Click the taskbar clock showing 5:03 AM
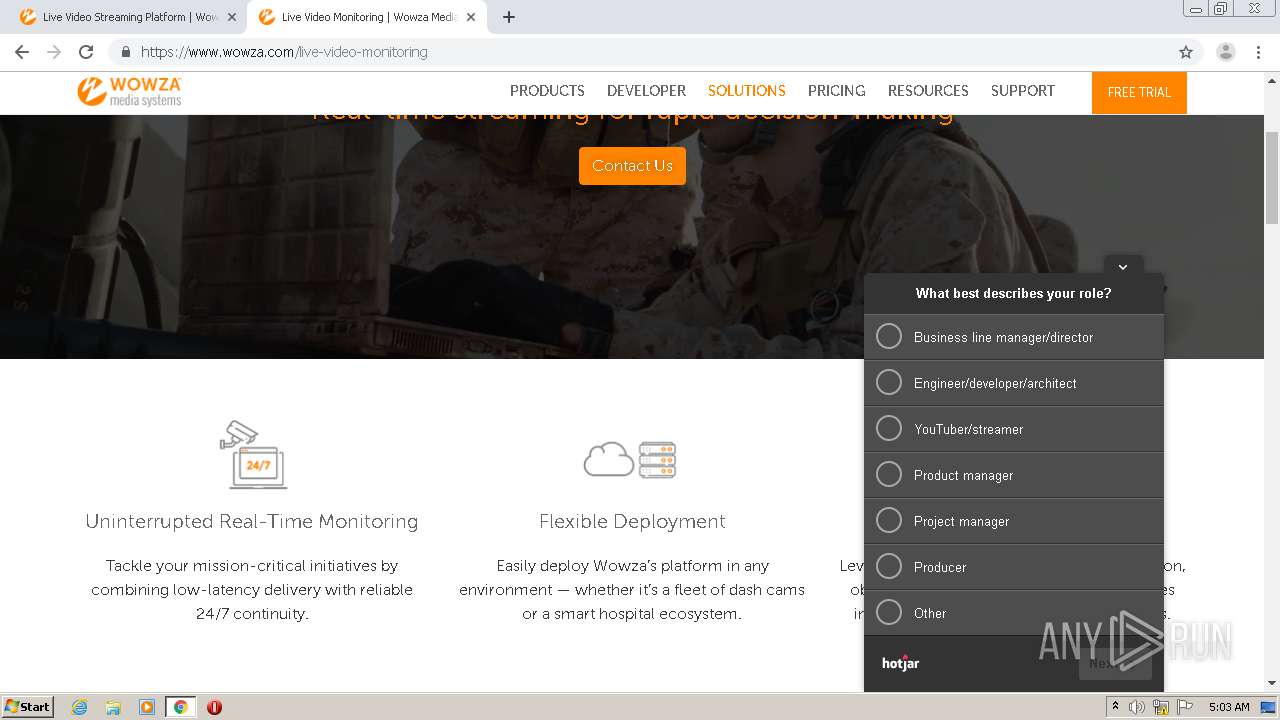Screen dimensions: 1280x720 (x=1228, y=707)
